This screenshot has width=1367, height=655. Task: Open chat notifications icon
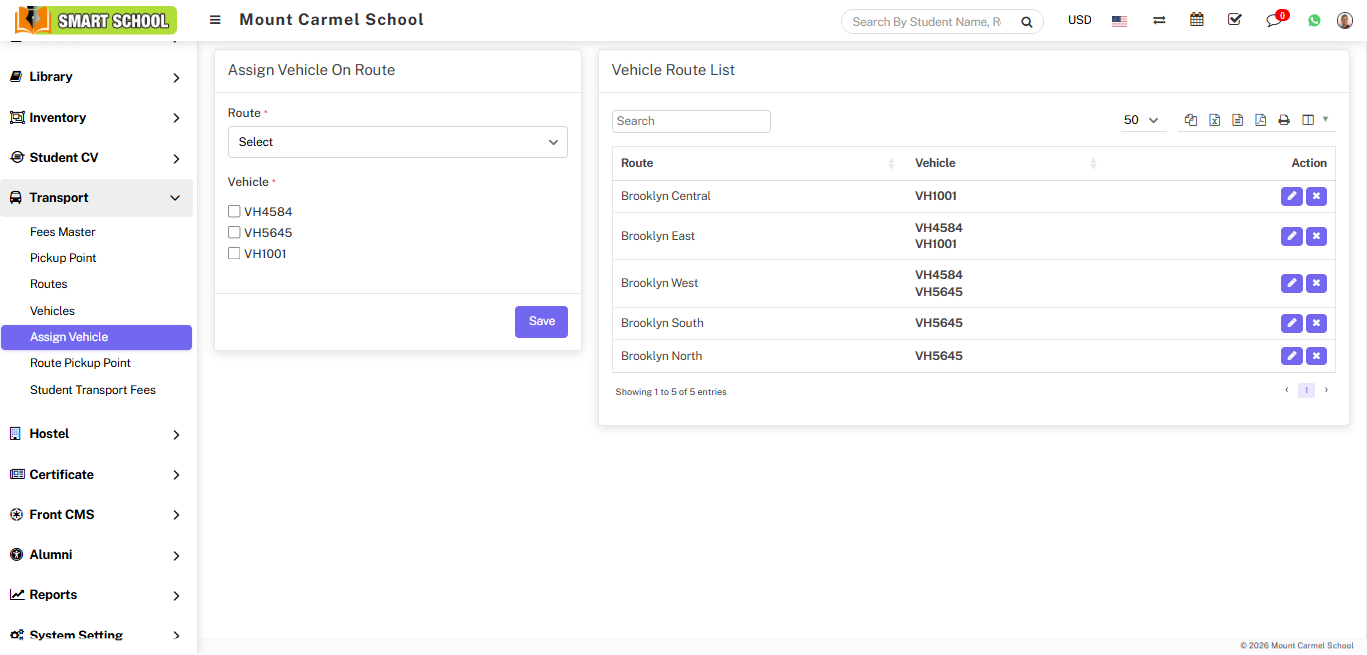point(1274,21)
